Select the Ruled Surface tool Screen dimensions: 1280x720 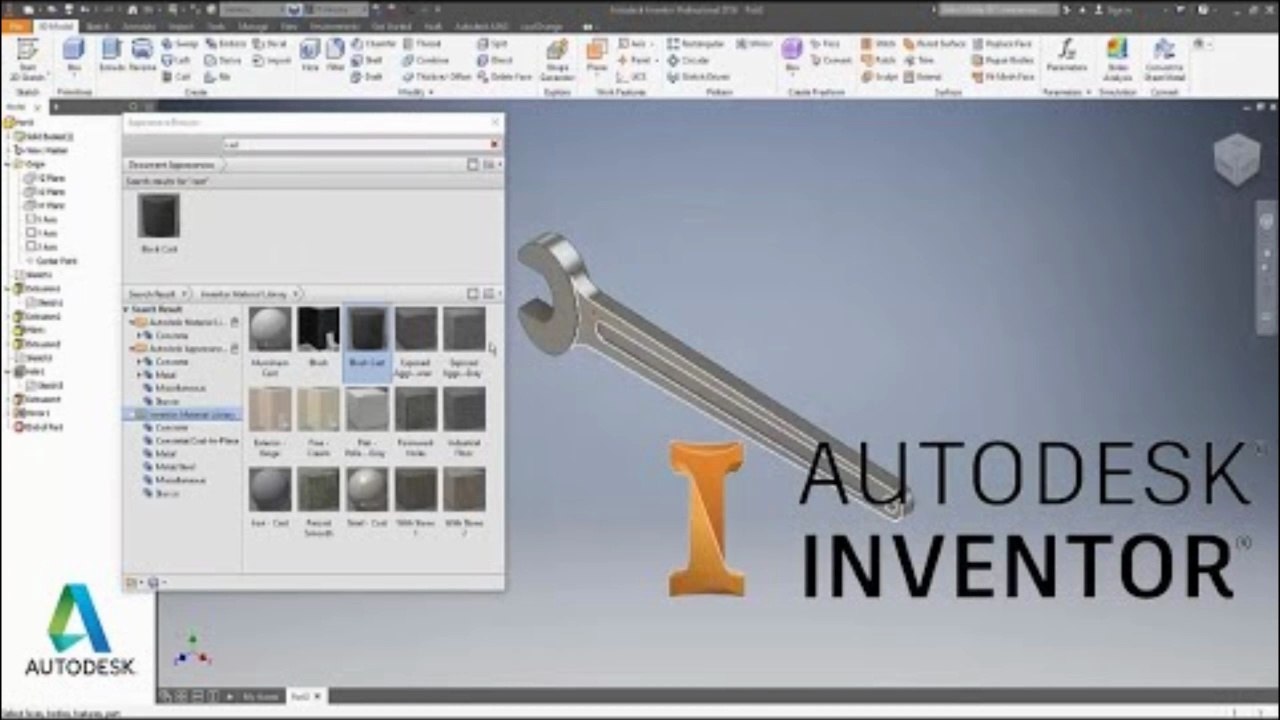point(935,44)
